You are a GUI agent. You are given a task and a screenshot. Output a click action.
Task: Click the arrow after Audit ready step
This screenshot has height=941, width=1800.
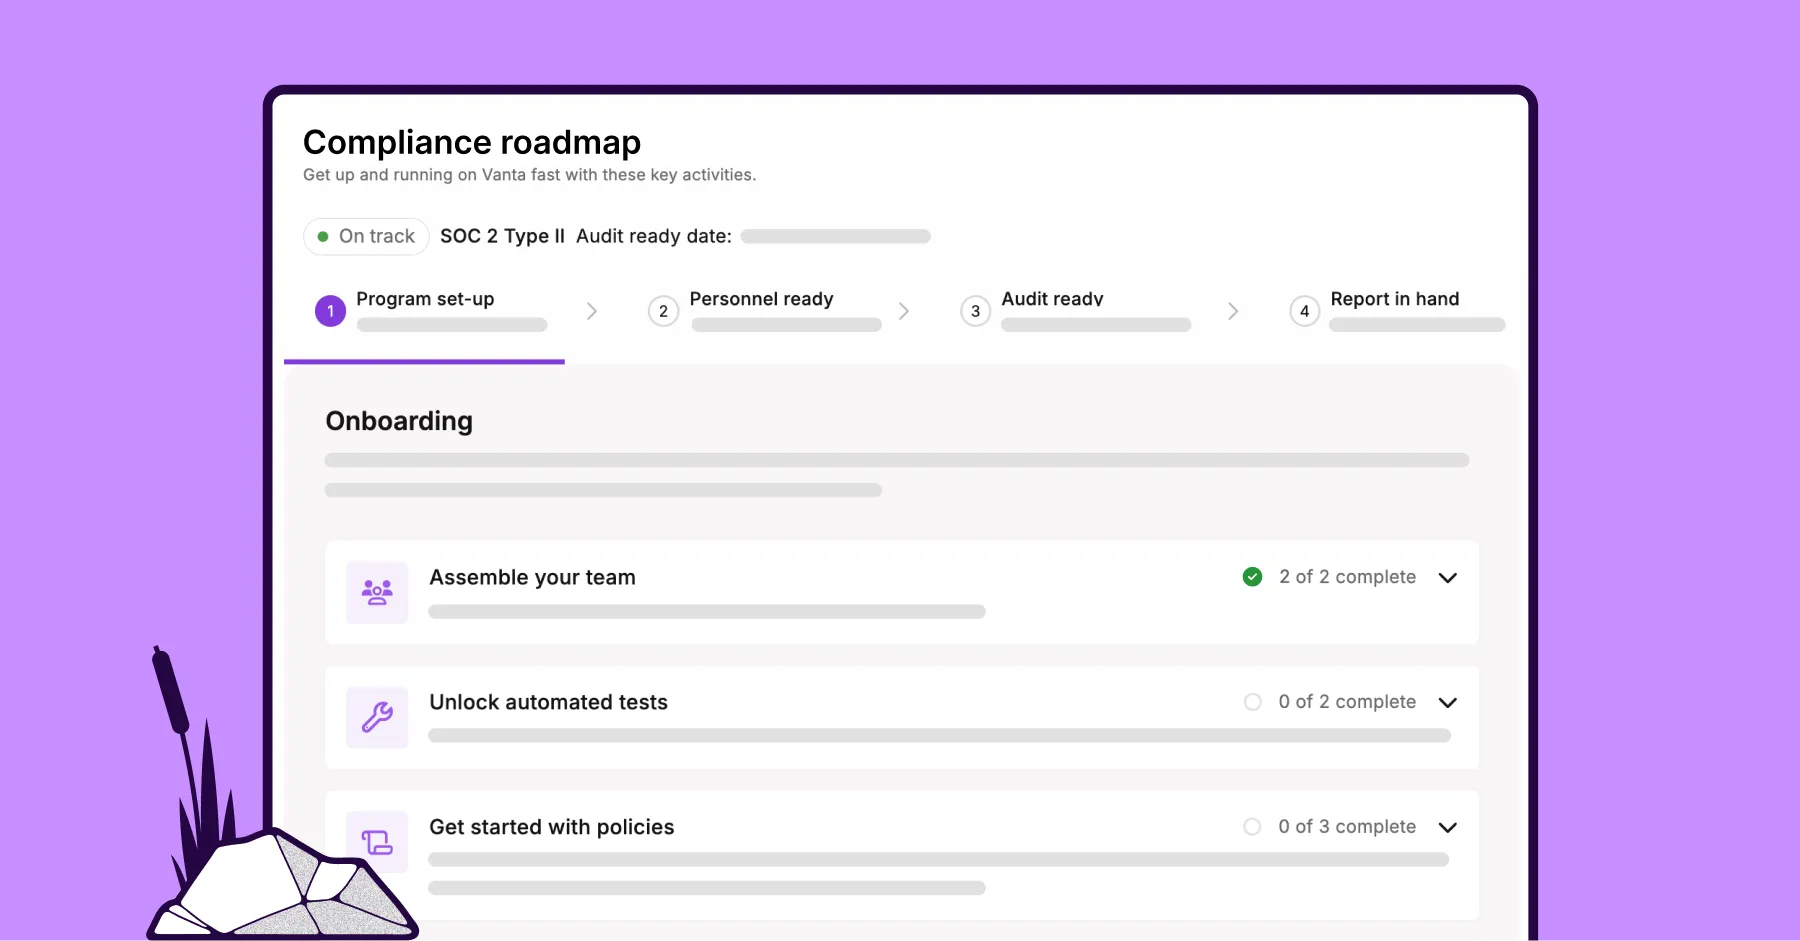pos(1233,311)
